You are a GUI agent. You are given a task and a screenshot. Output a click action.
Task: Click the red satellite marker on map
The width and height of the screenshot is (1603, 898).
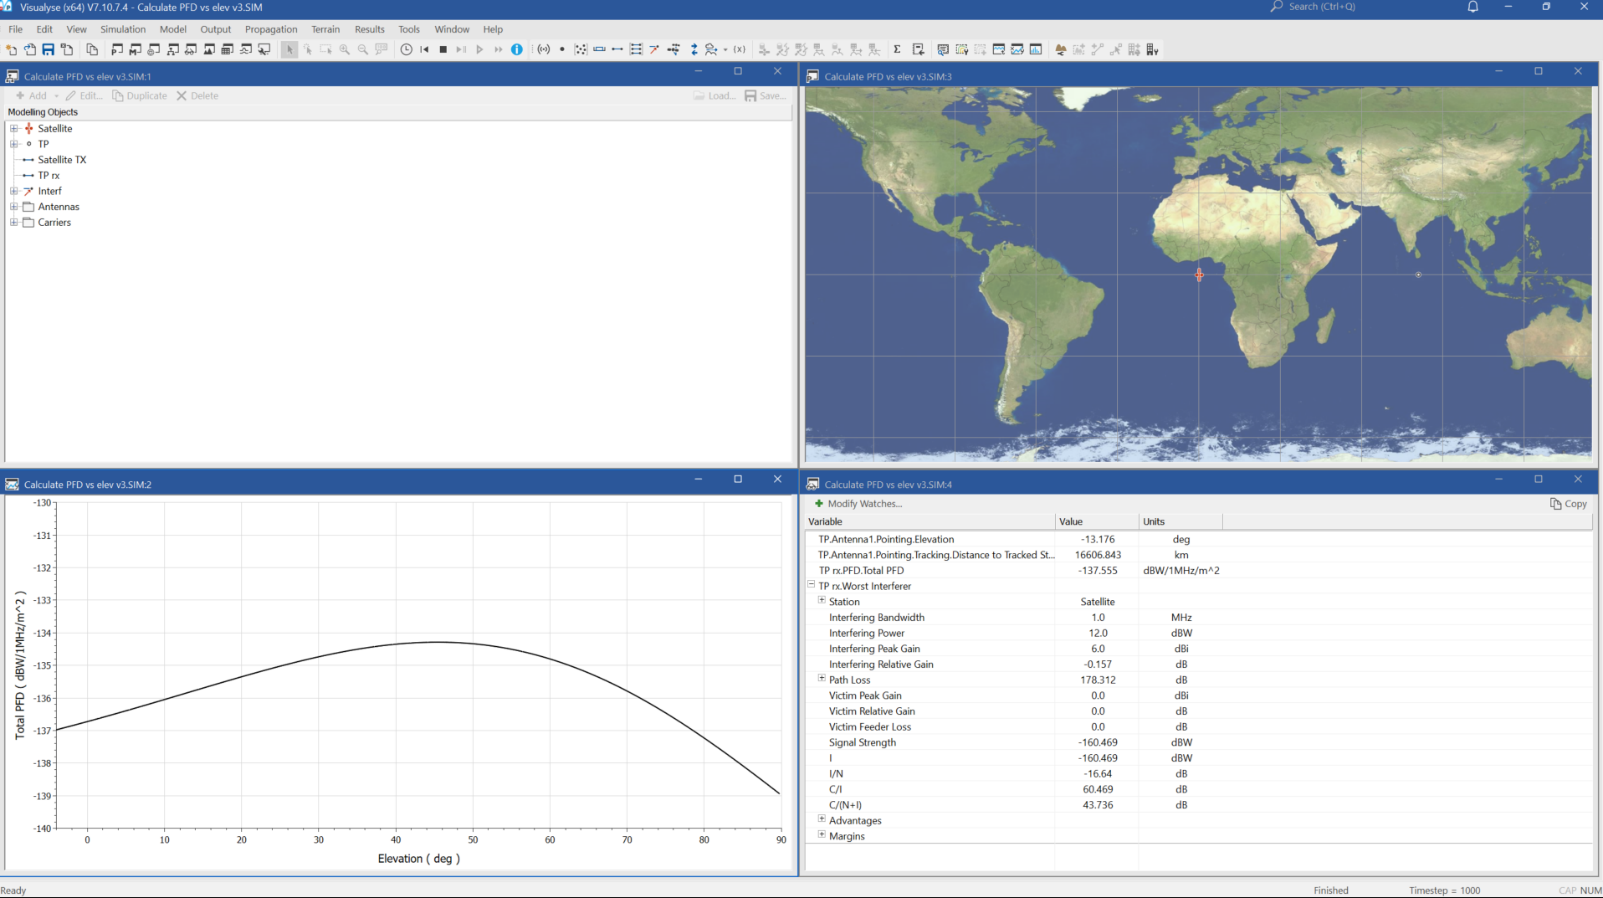(x=1199, y=274)
